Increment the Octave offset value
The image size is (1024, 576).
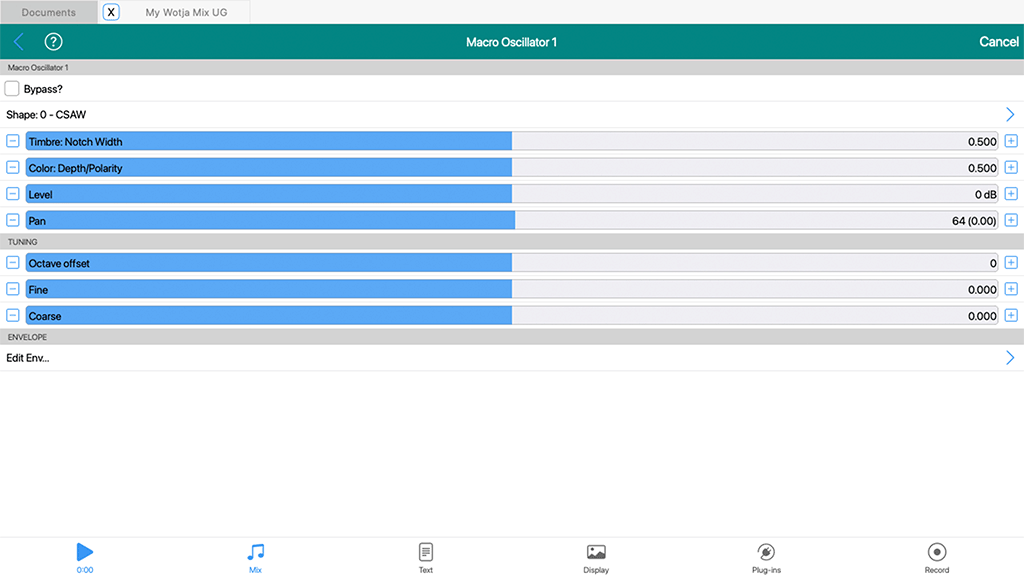tap(1011, 263)
